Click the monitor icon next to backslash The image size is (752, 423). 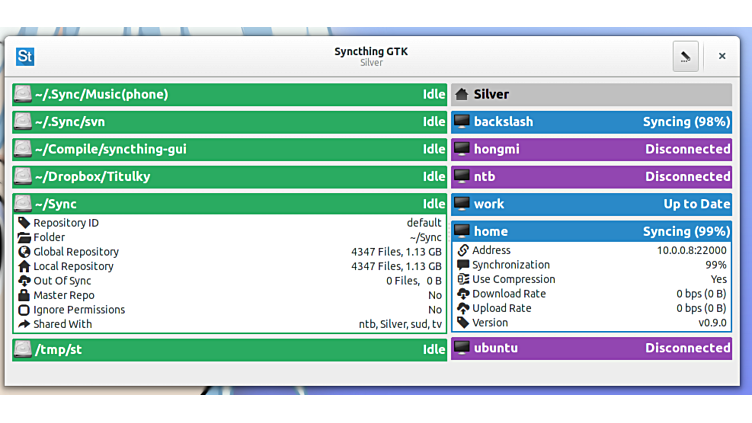click(461, 122)
